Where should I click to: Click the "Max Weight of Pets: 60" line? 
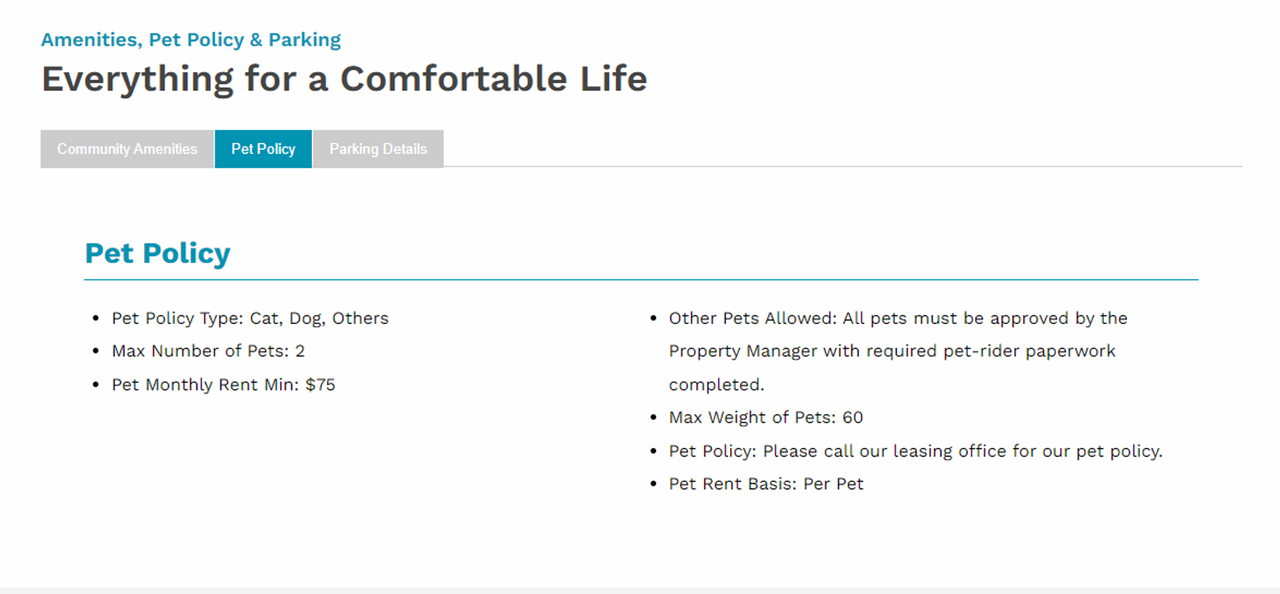[766, 417]
